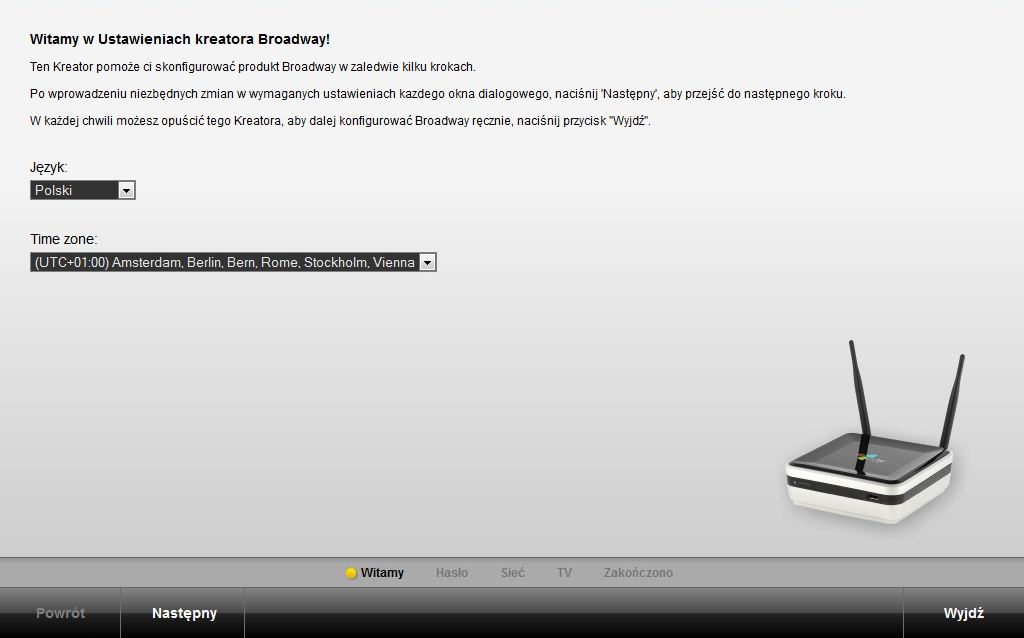Click the Time zone: label

(63, 239)
